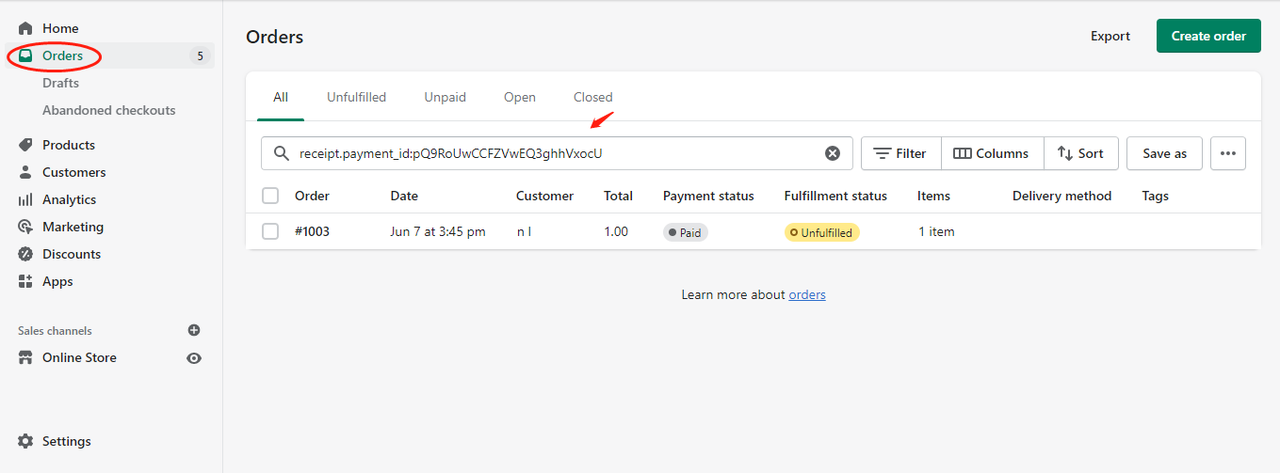Go to Marketing in sidebar
The image size is (1280, 473).
[73, 227]
